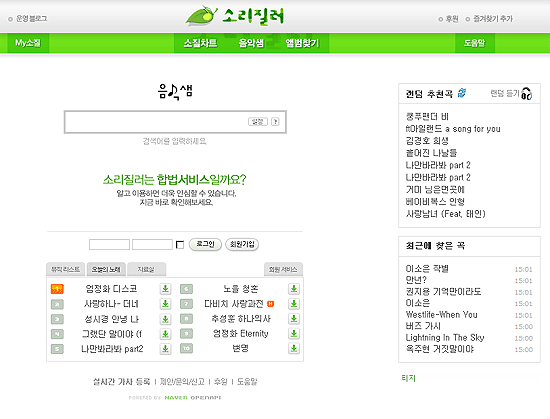Download the 사랑하나- 더네 song
This screenshot has width=550, height=419.
pyautogui.click(x=165, y=304)
